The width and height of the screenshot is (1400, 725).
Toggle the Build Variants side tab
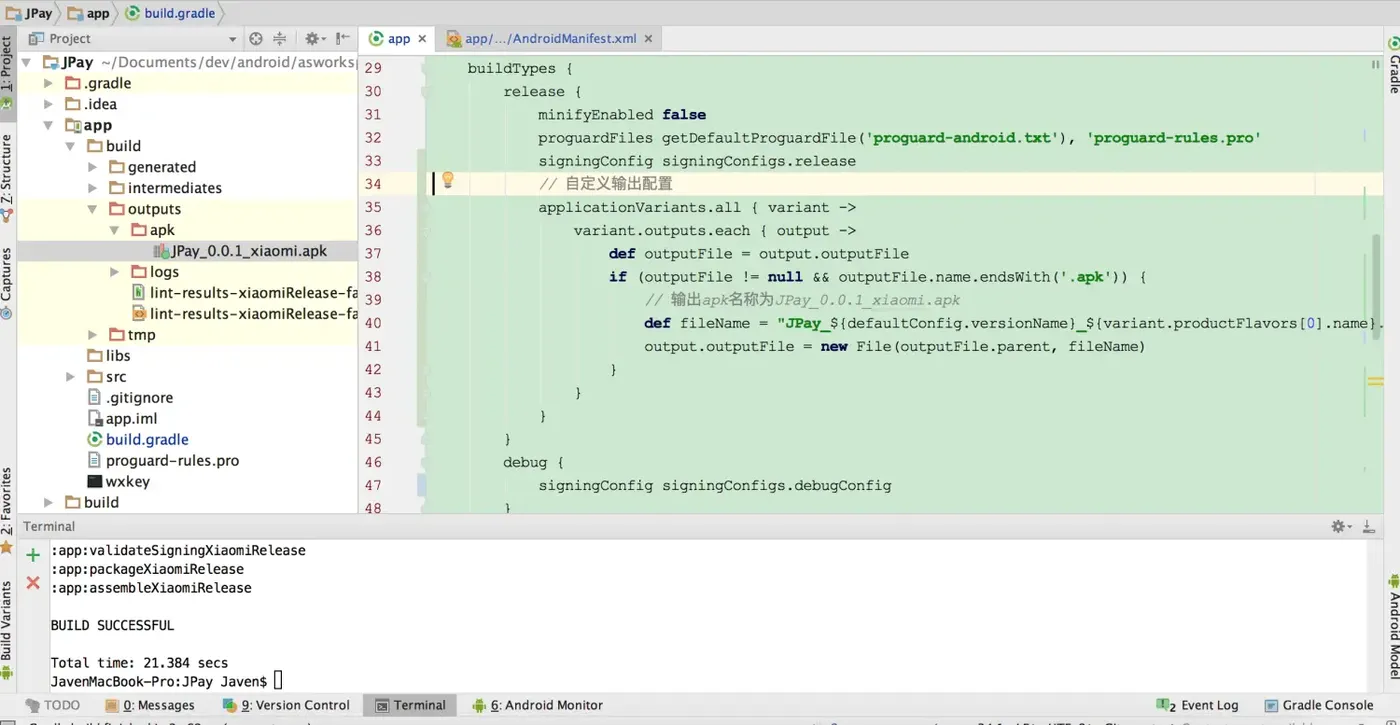(7, 630)
